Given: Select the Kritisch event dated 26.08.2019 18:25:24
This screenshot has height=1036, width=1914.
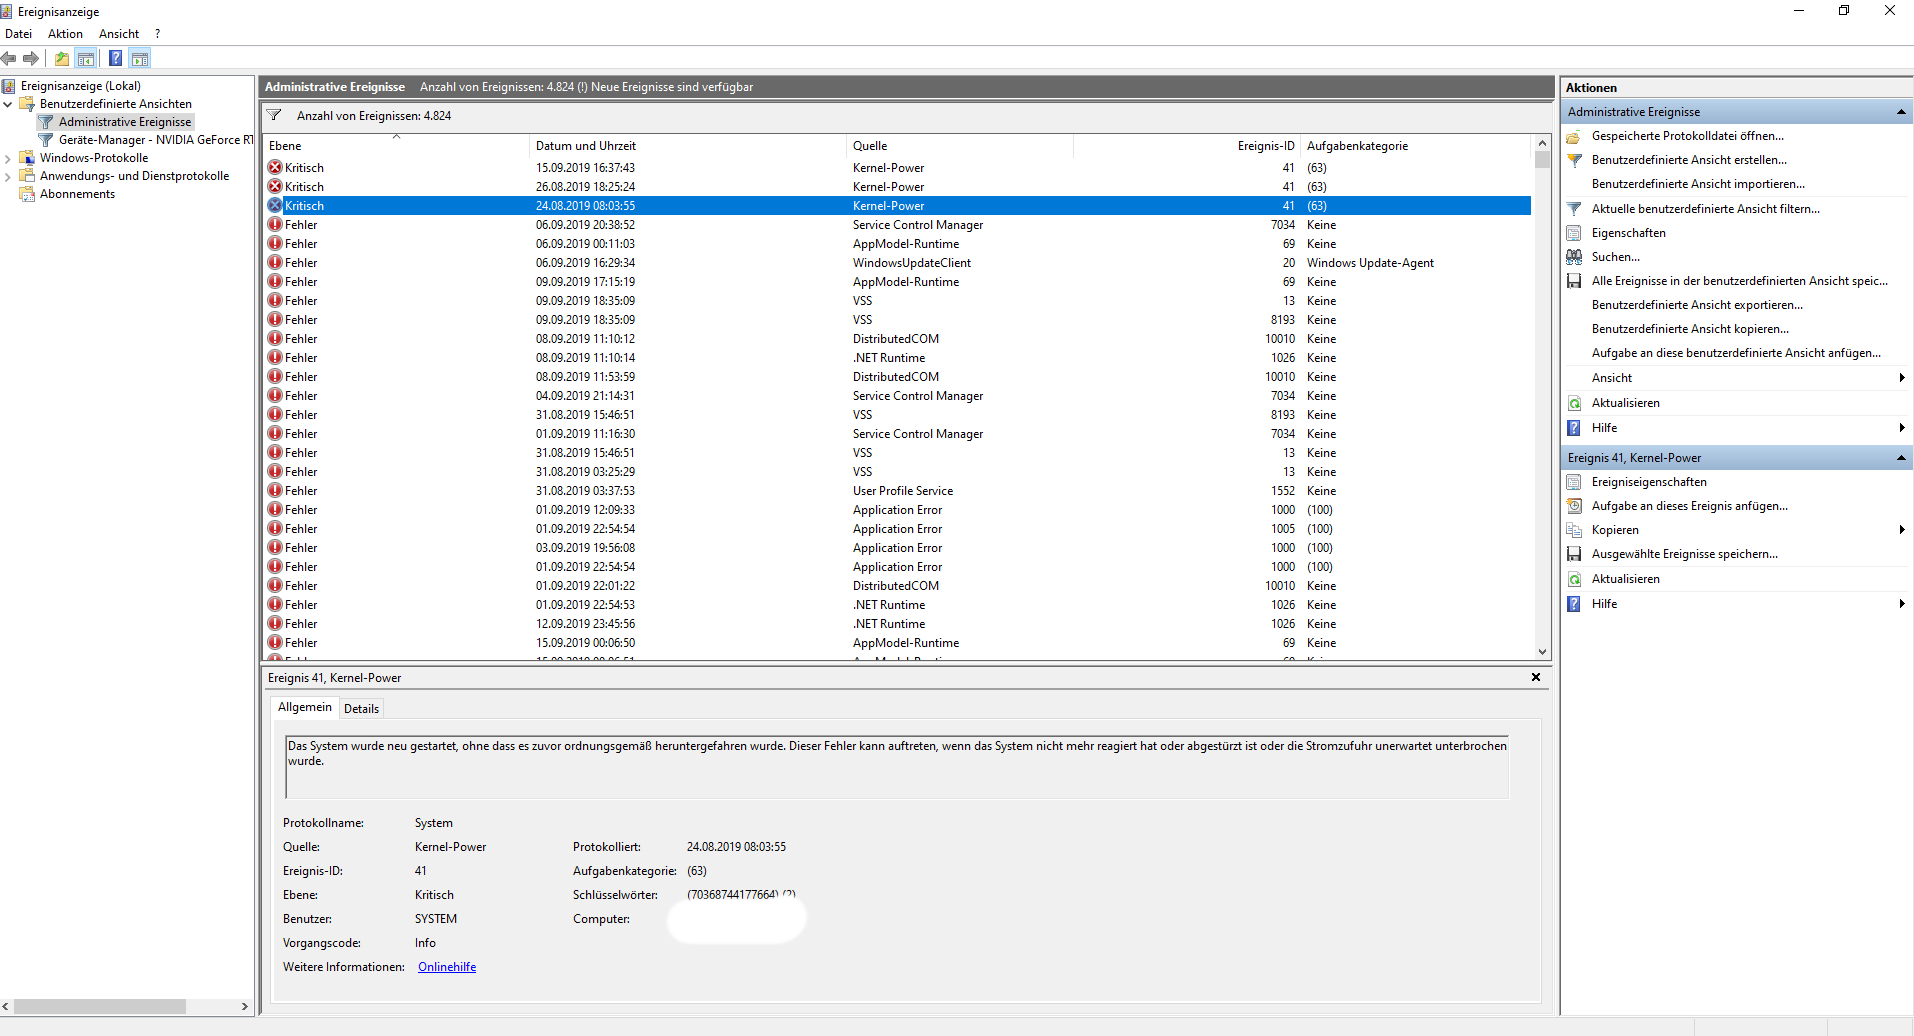Looking at the screenshot, I should [x=898, y=187].
